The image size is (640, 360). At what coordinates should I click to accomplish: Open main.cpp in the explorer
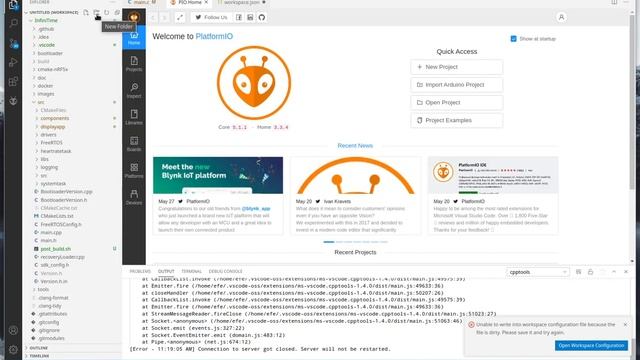pos(51,232)
